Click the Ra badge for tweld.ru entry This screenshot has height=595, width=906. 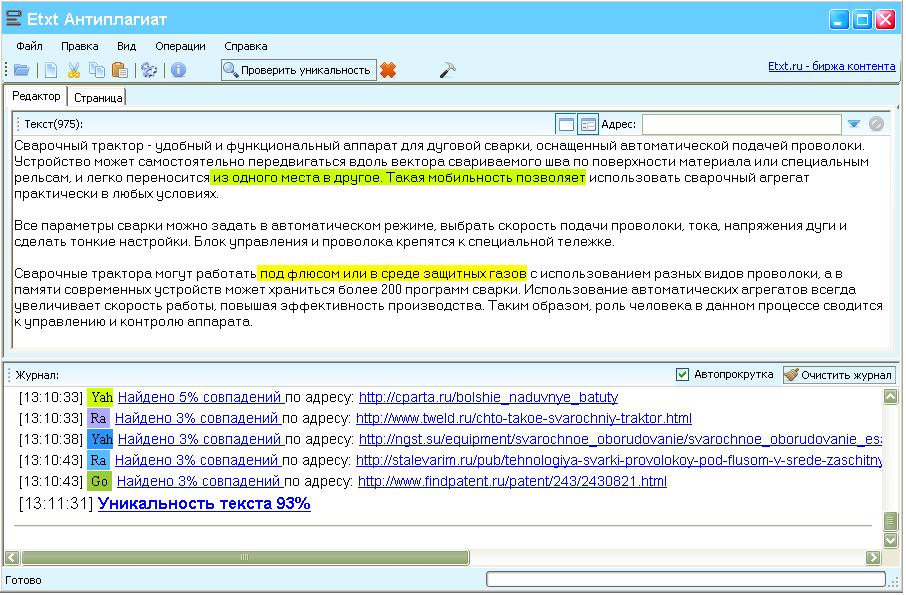98,418
